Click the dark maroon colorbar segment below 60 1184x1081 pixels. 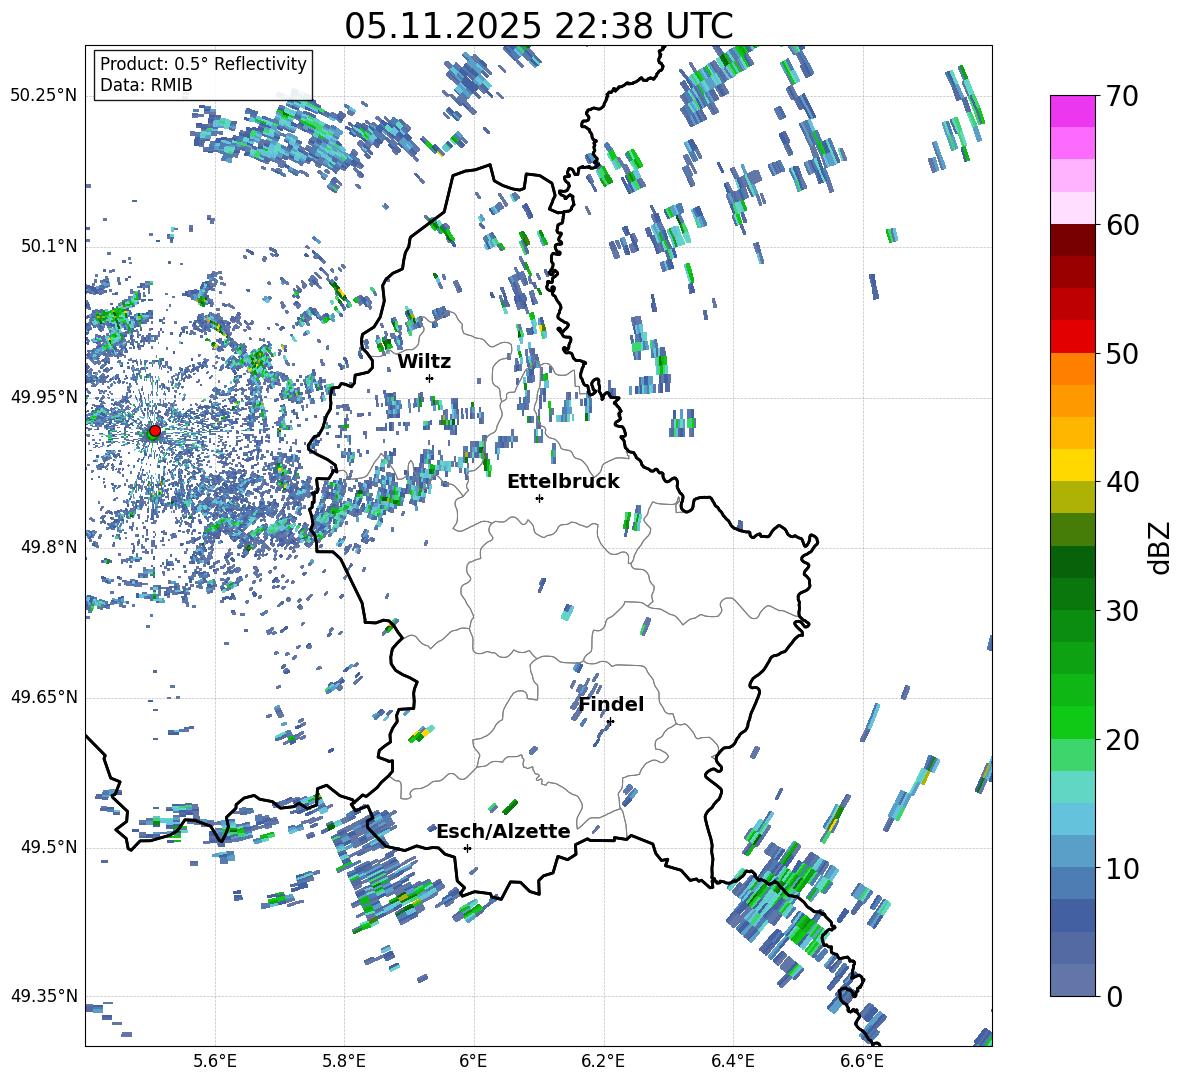1072,240
